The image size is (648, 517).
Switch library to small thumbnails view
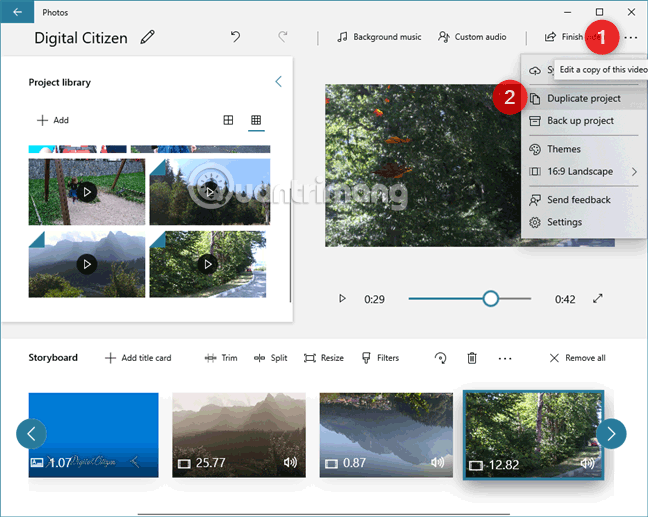pos(256,120)
